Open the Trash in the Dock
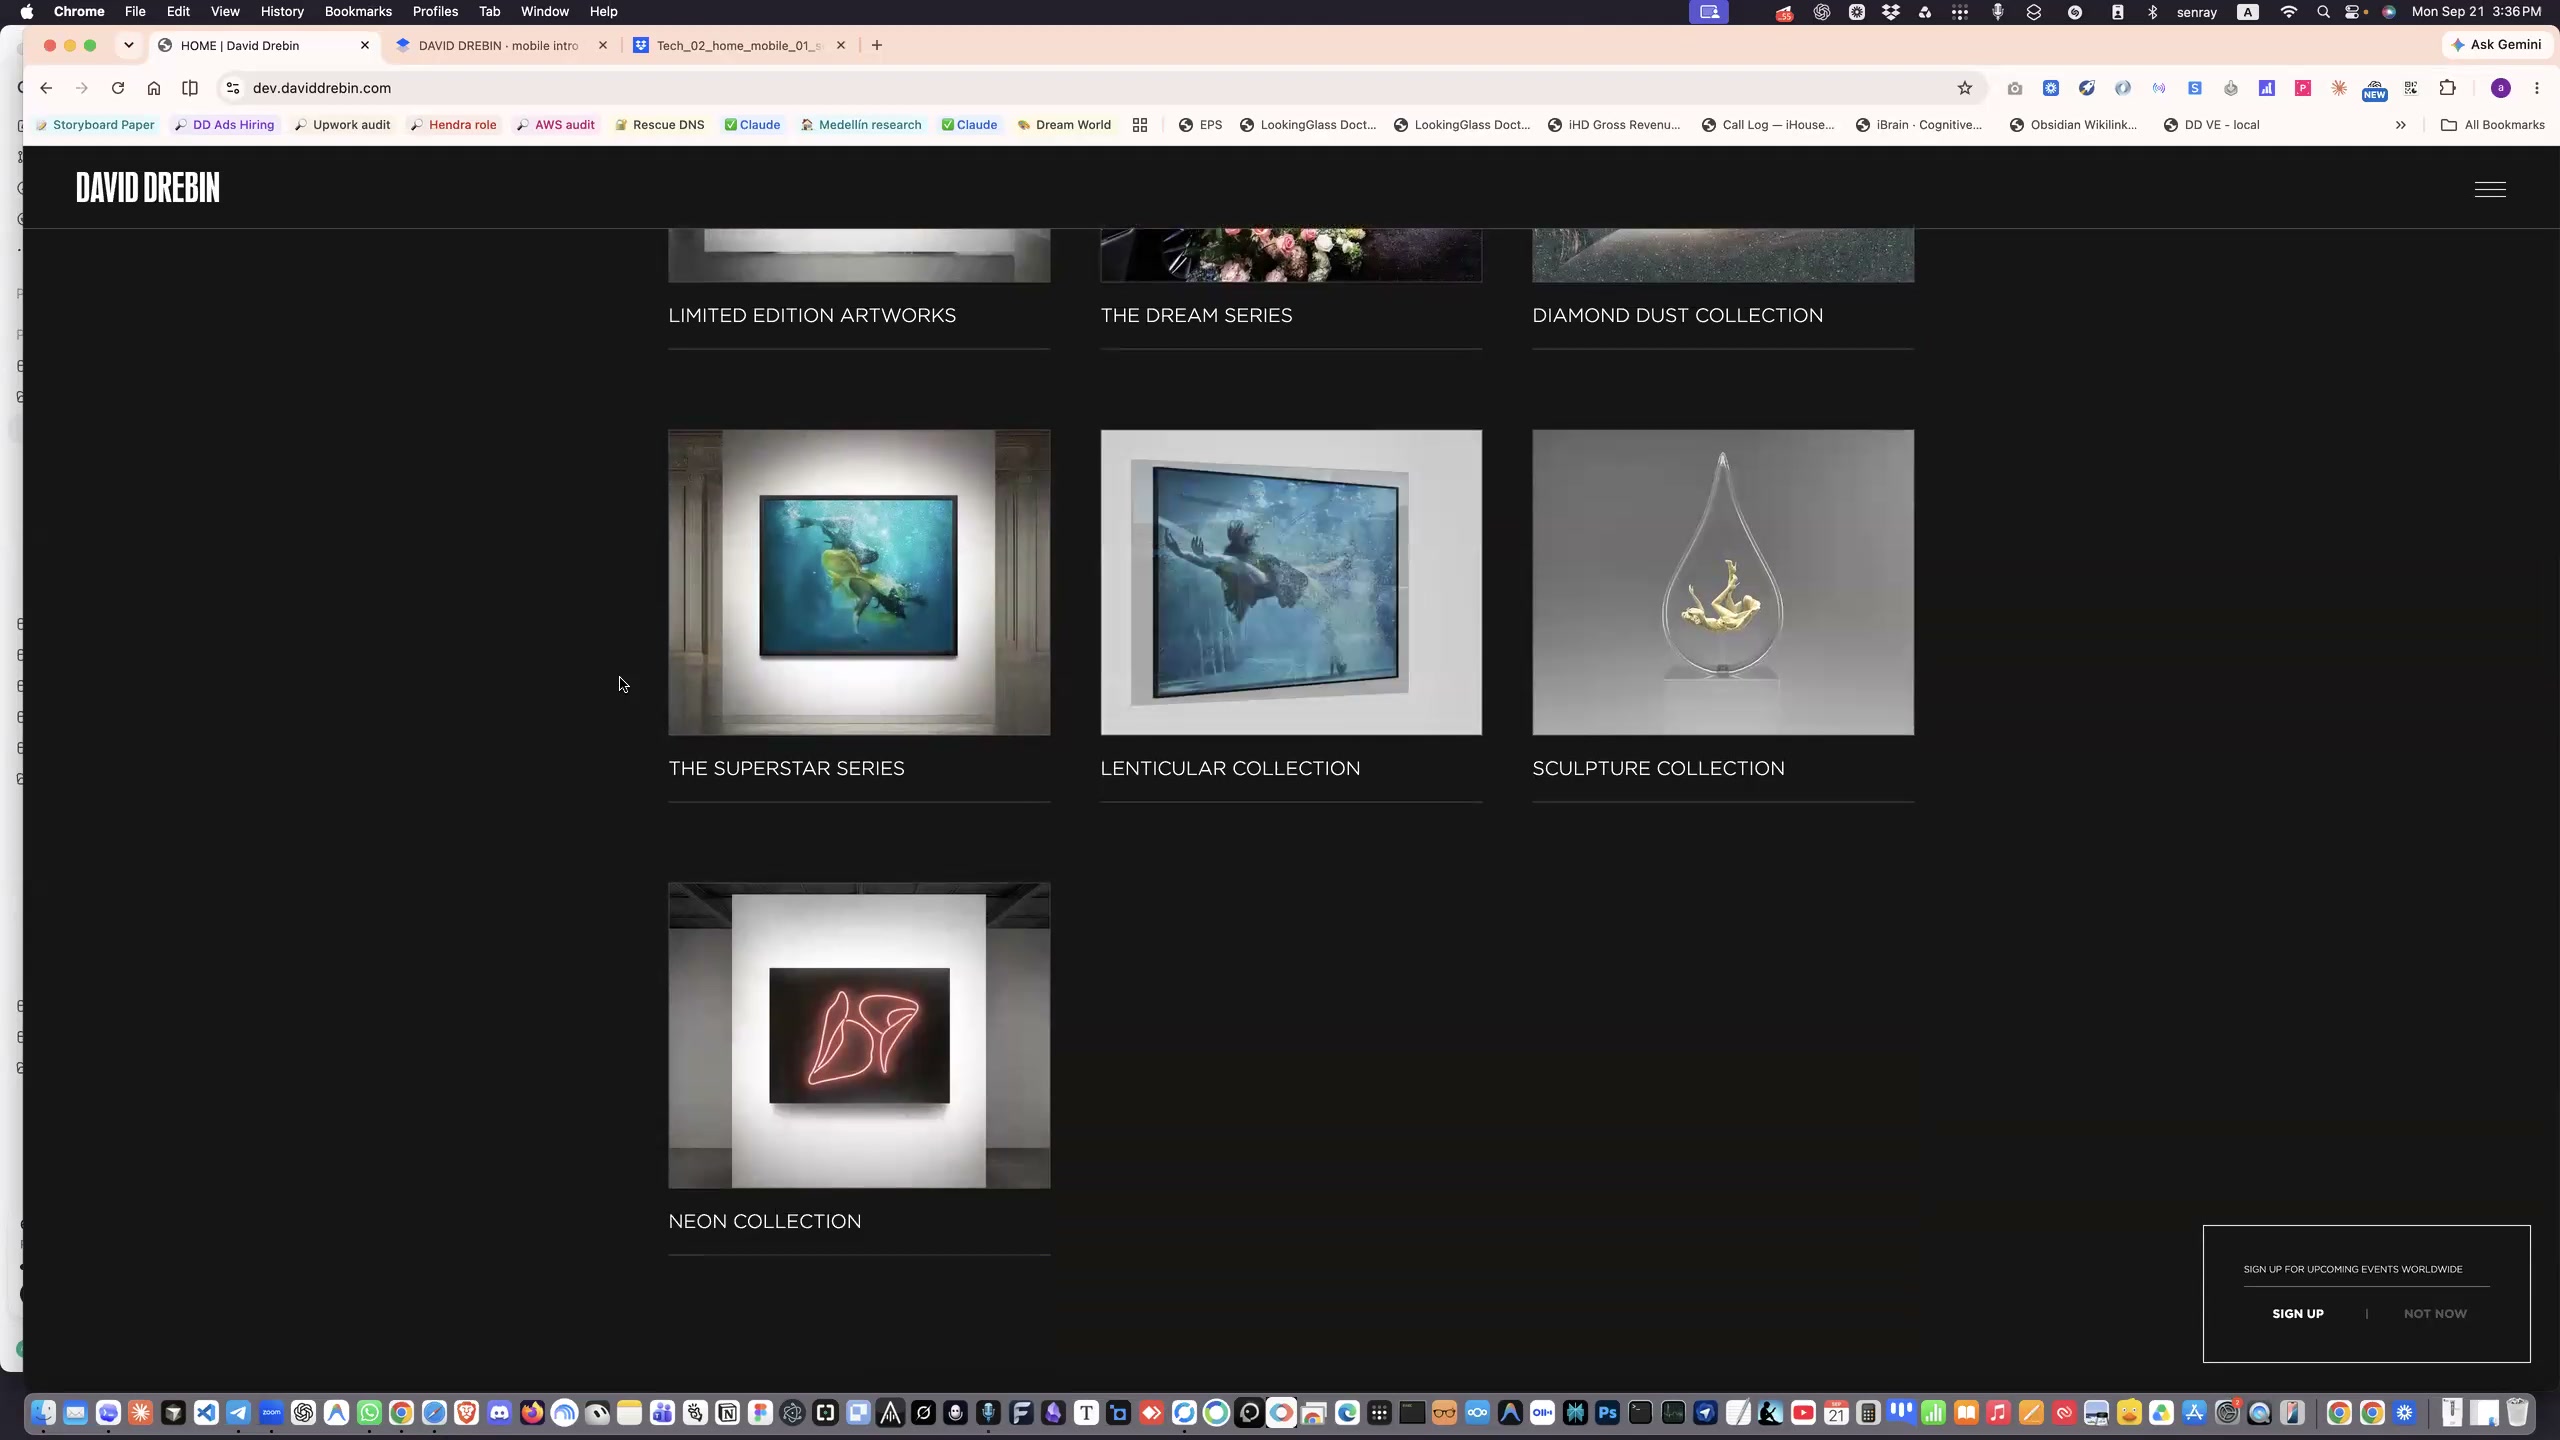The width and height of the screenshot is (2560, 1440). pos(2517,1413)
